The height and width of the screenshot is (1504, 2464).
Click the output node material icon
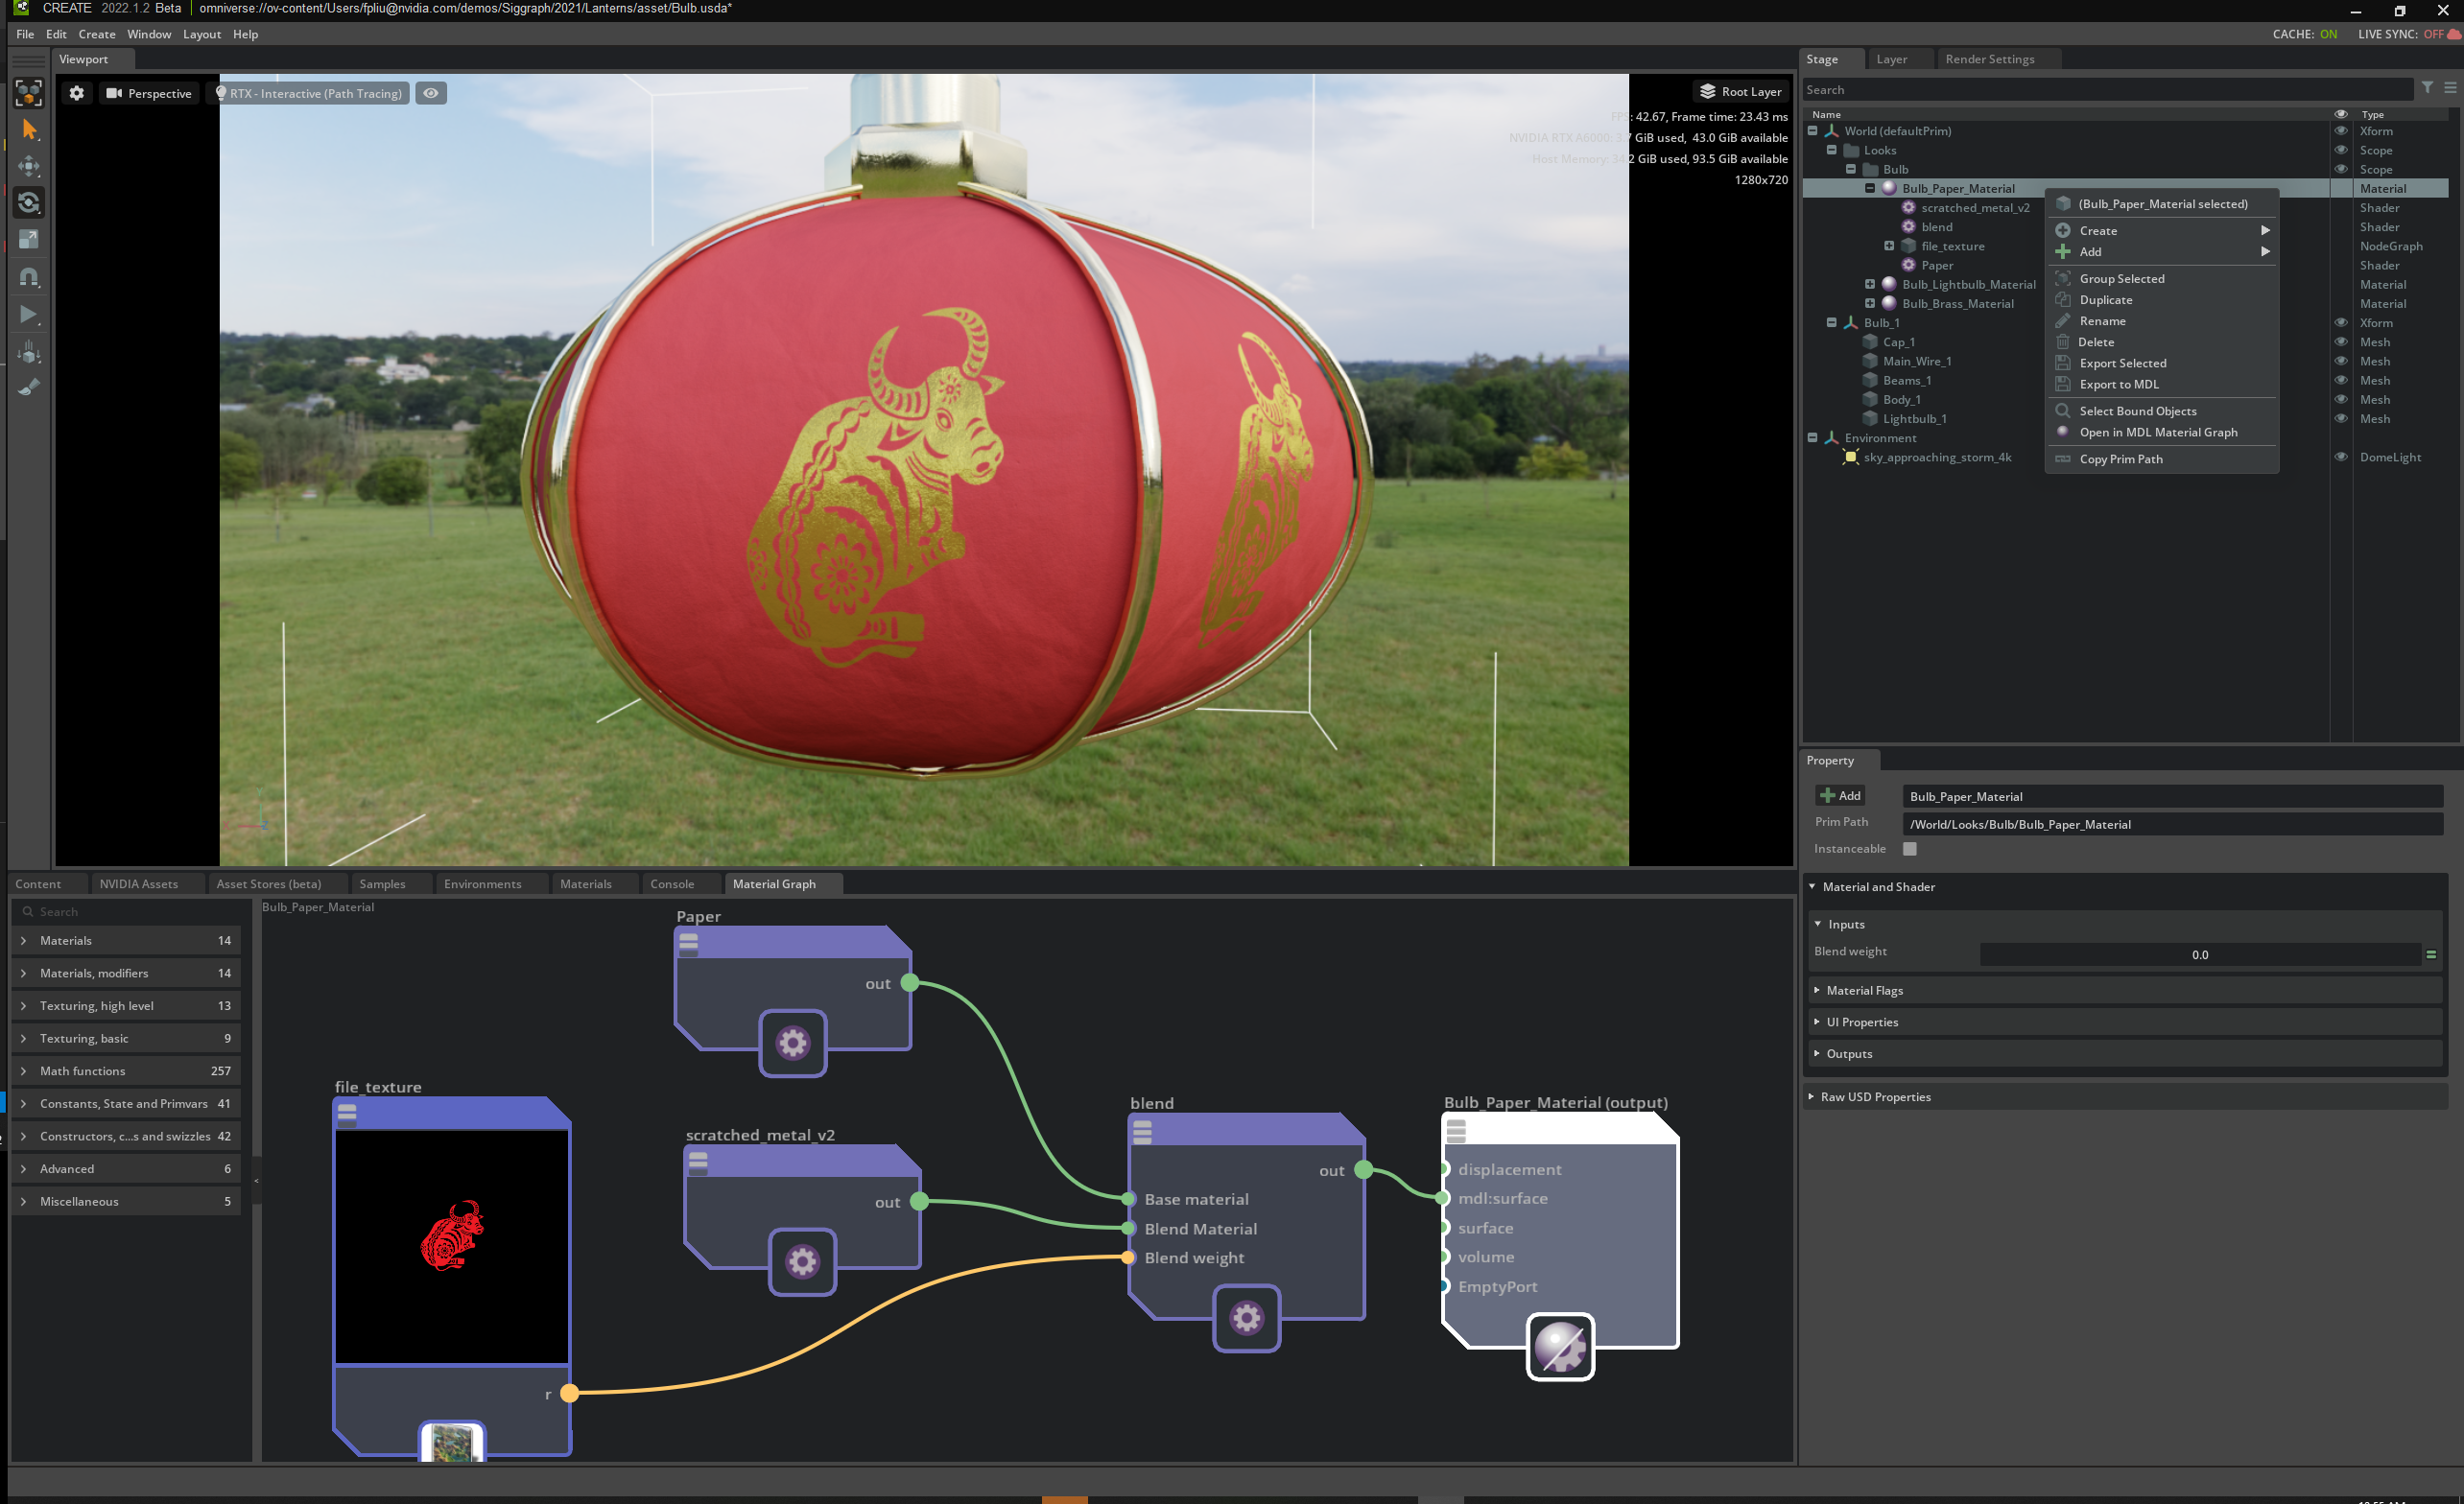[x=1560, y=1347]
